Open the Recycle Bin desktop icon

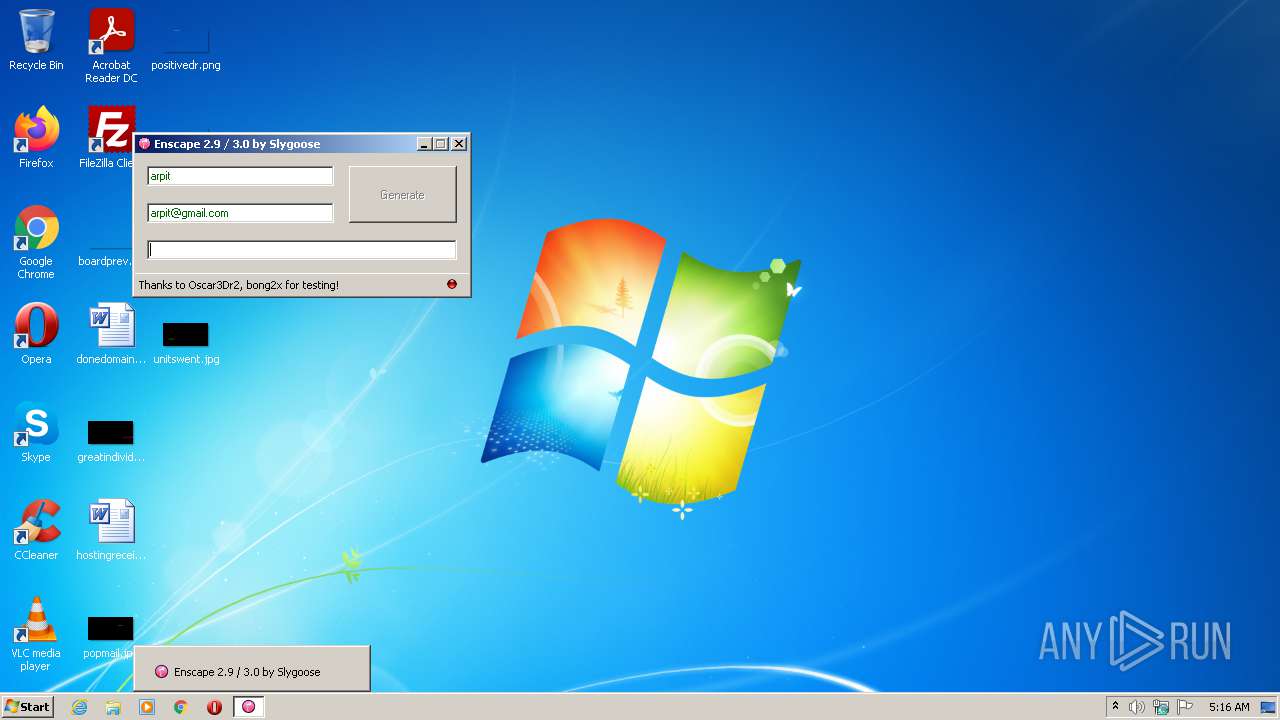pyautogui.click(x=36, y=40)
